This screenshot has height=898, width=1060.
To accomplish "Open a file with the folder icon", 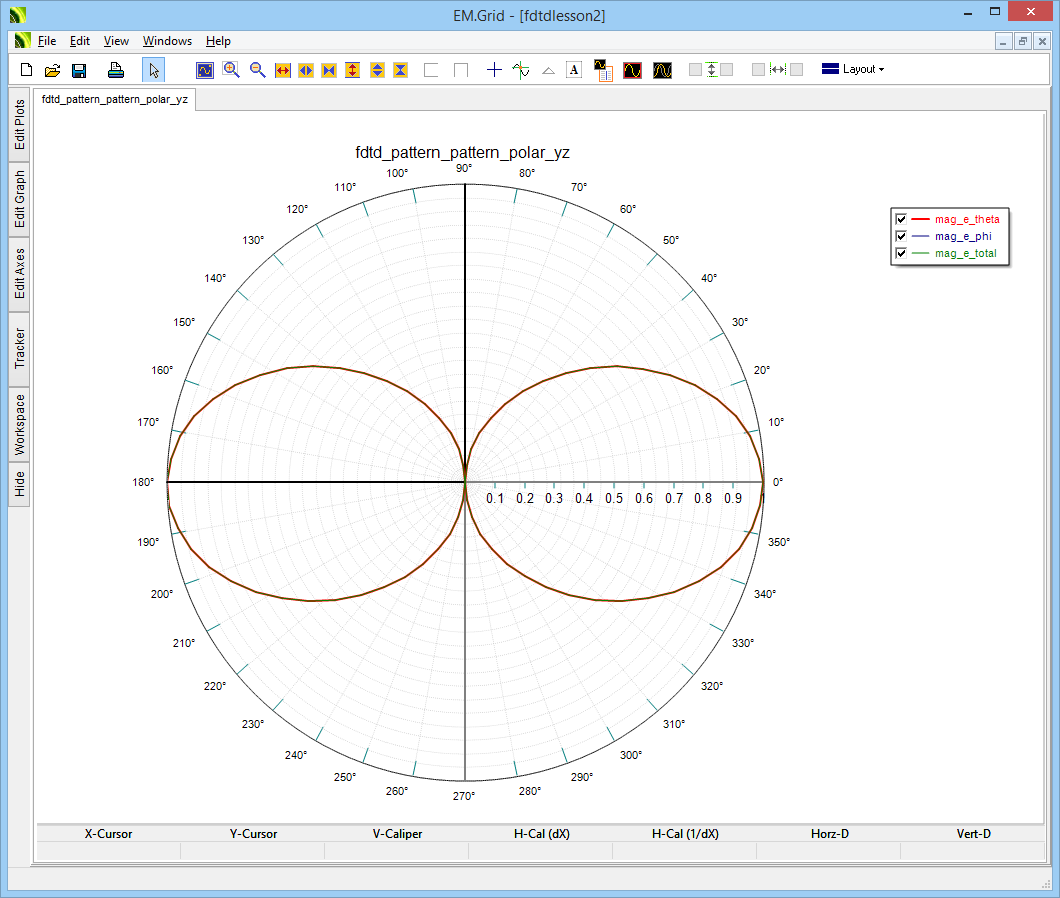I will pyautogui.click(x=53, y=70).
